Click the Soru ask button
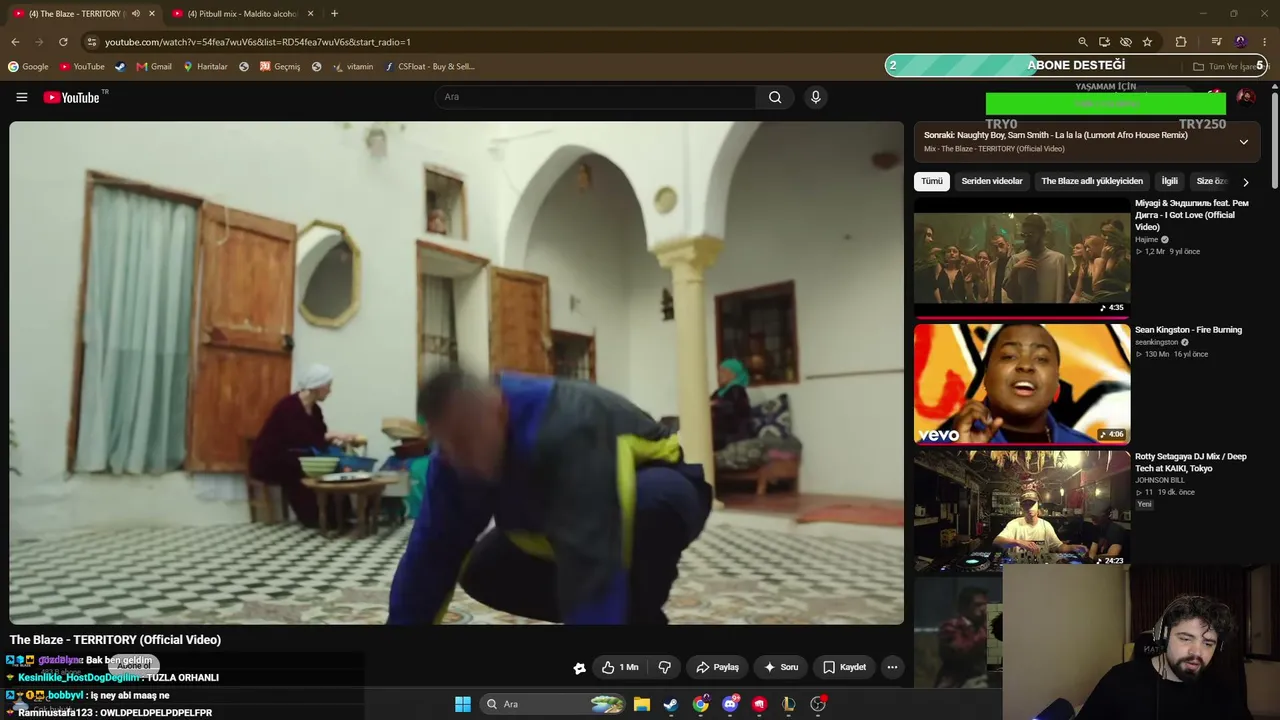Screen dimensions: 1280x720 pos(781,667)
